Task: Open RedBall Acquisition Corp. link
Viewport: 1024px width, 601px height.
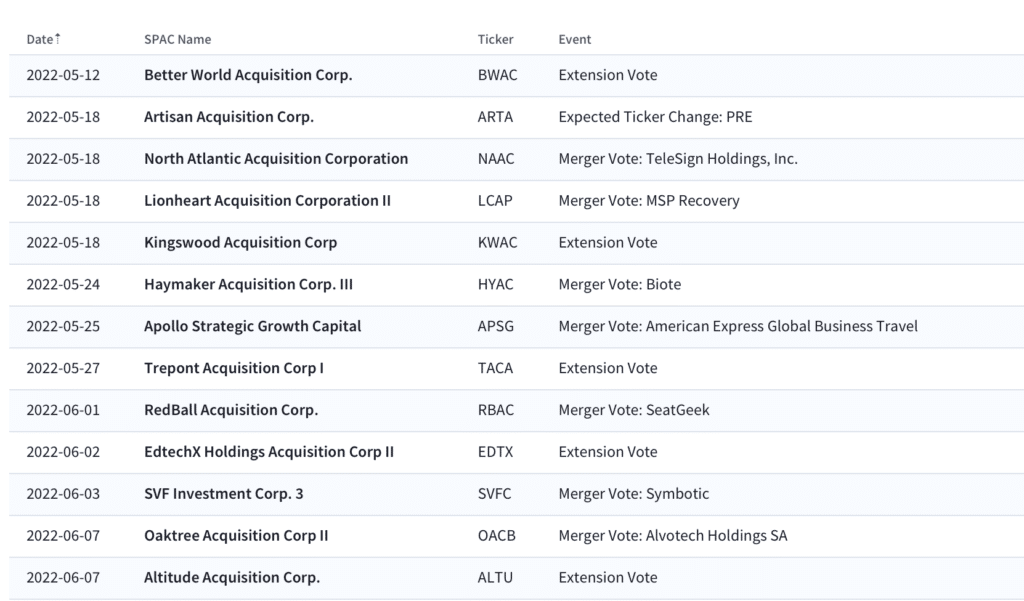Action: 231,410
